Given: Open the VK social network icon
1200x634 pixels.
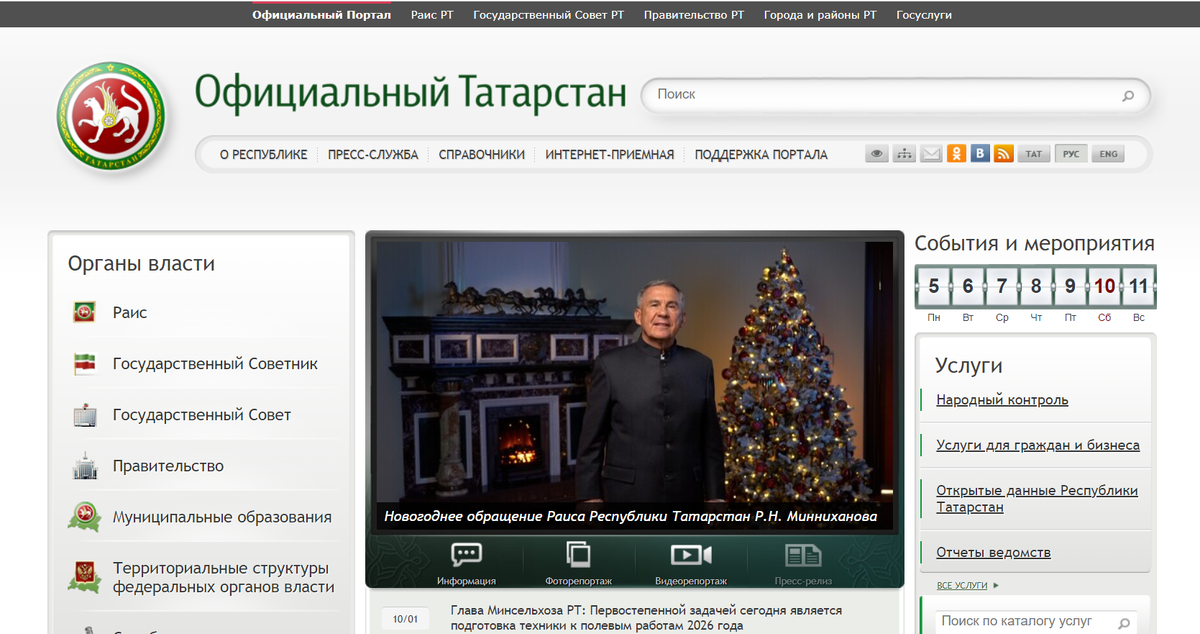Looking at the screenshot, I should point(981,154).
